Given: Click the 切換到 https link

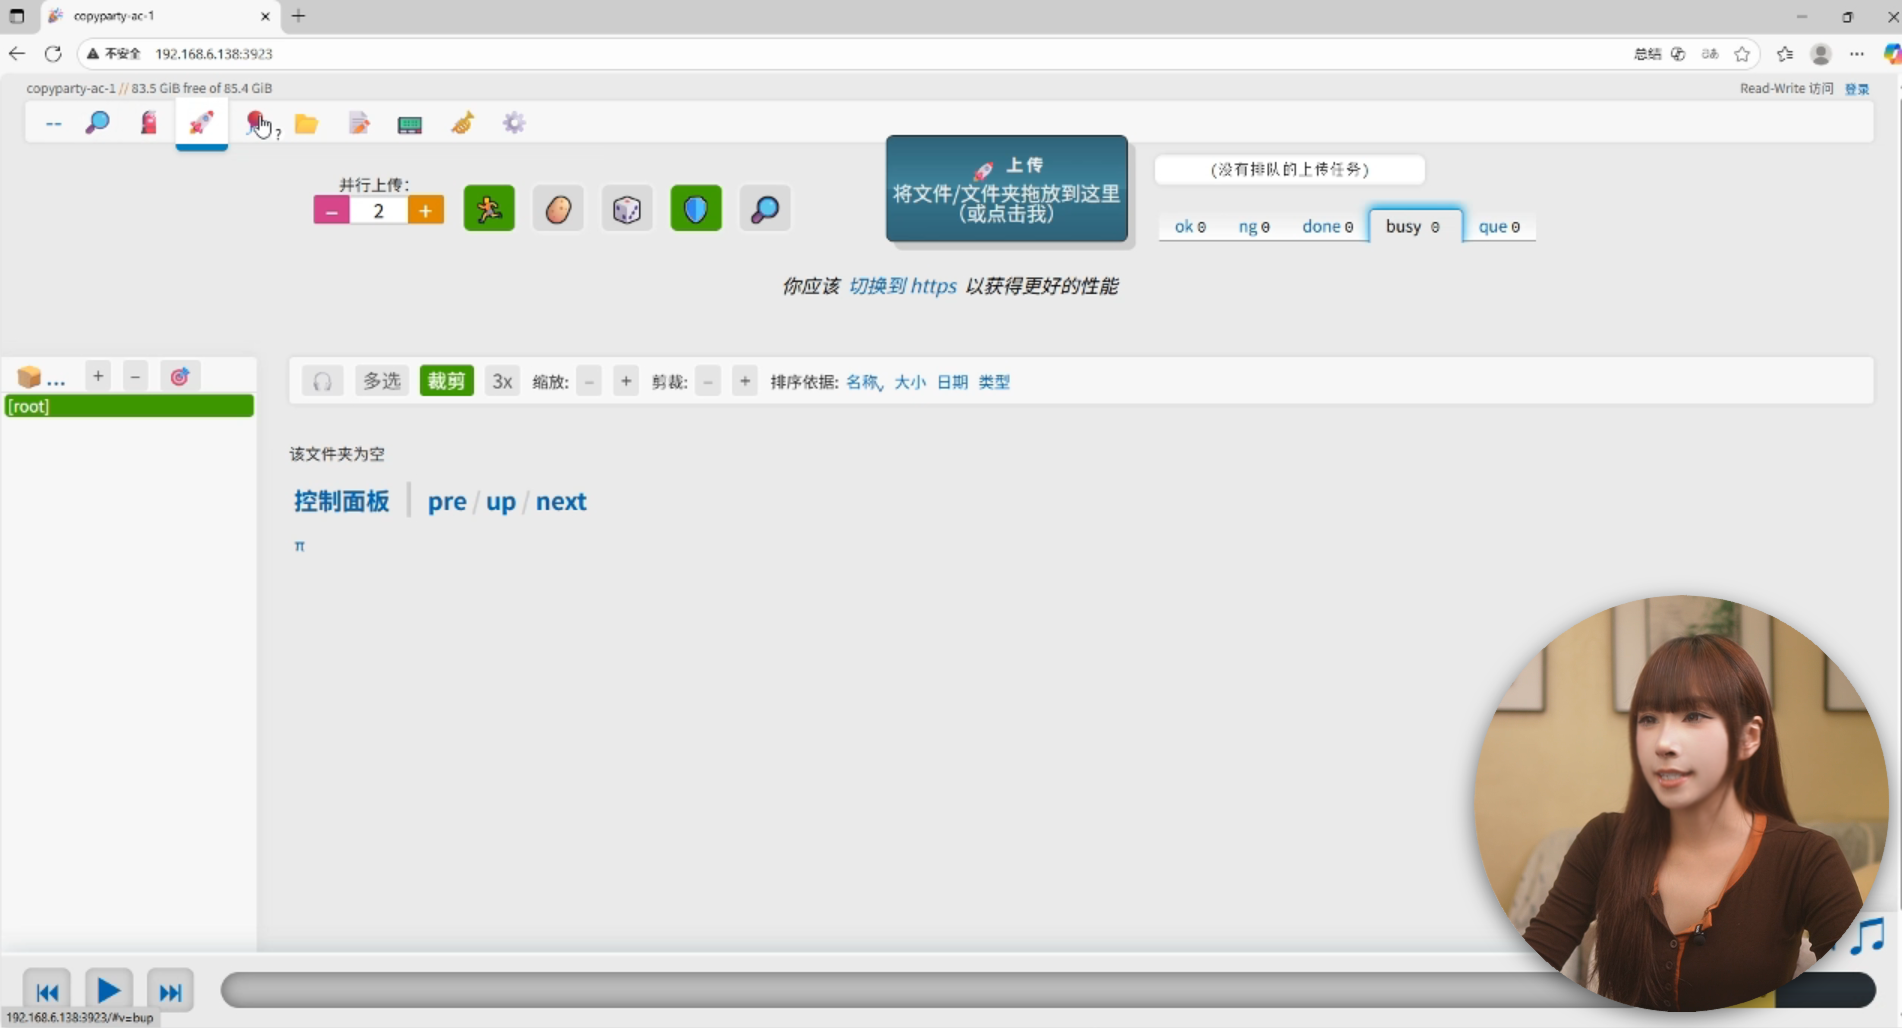Looking at the screenshot, I should 902,286.
